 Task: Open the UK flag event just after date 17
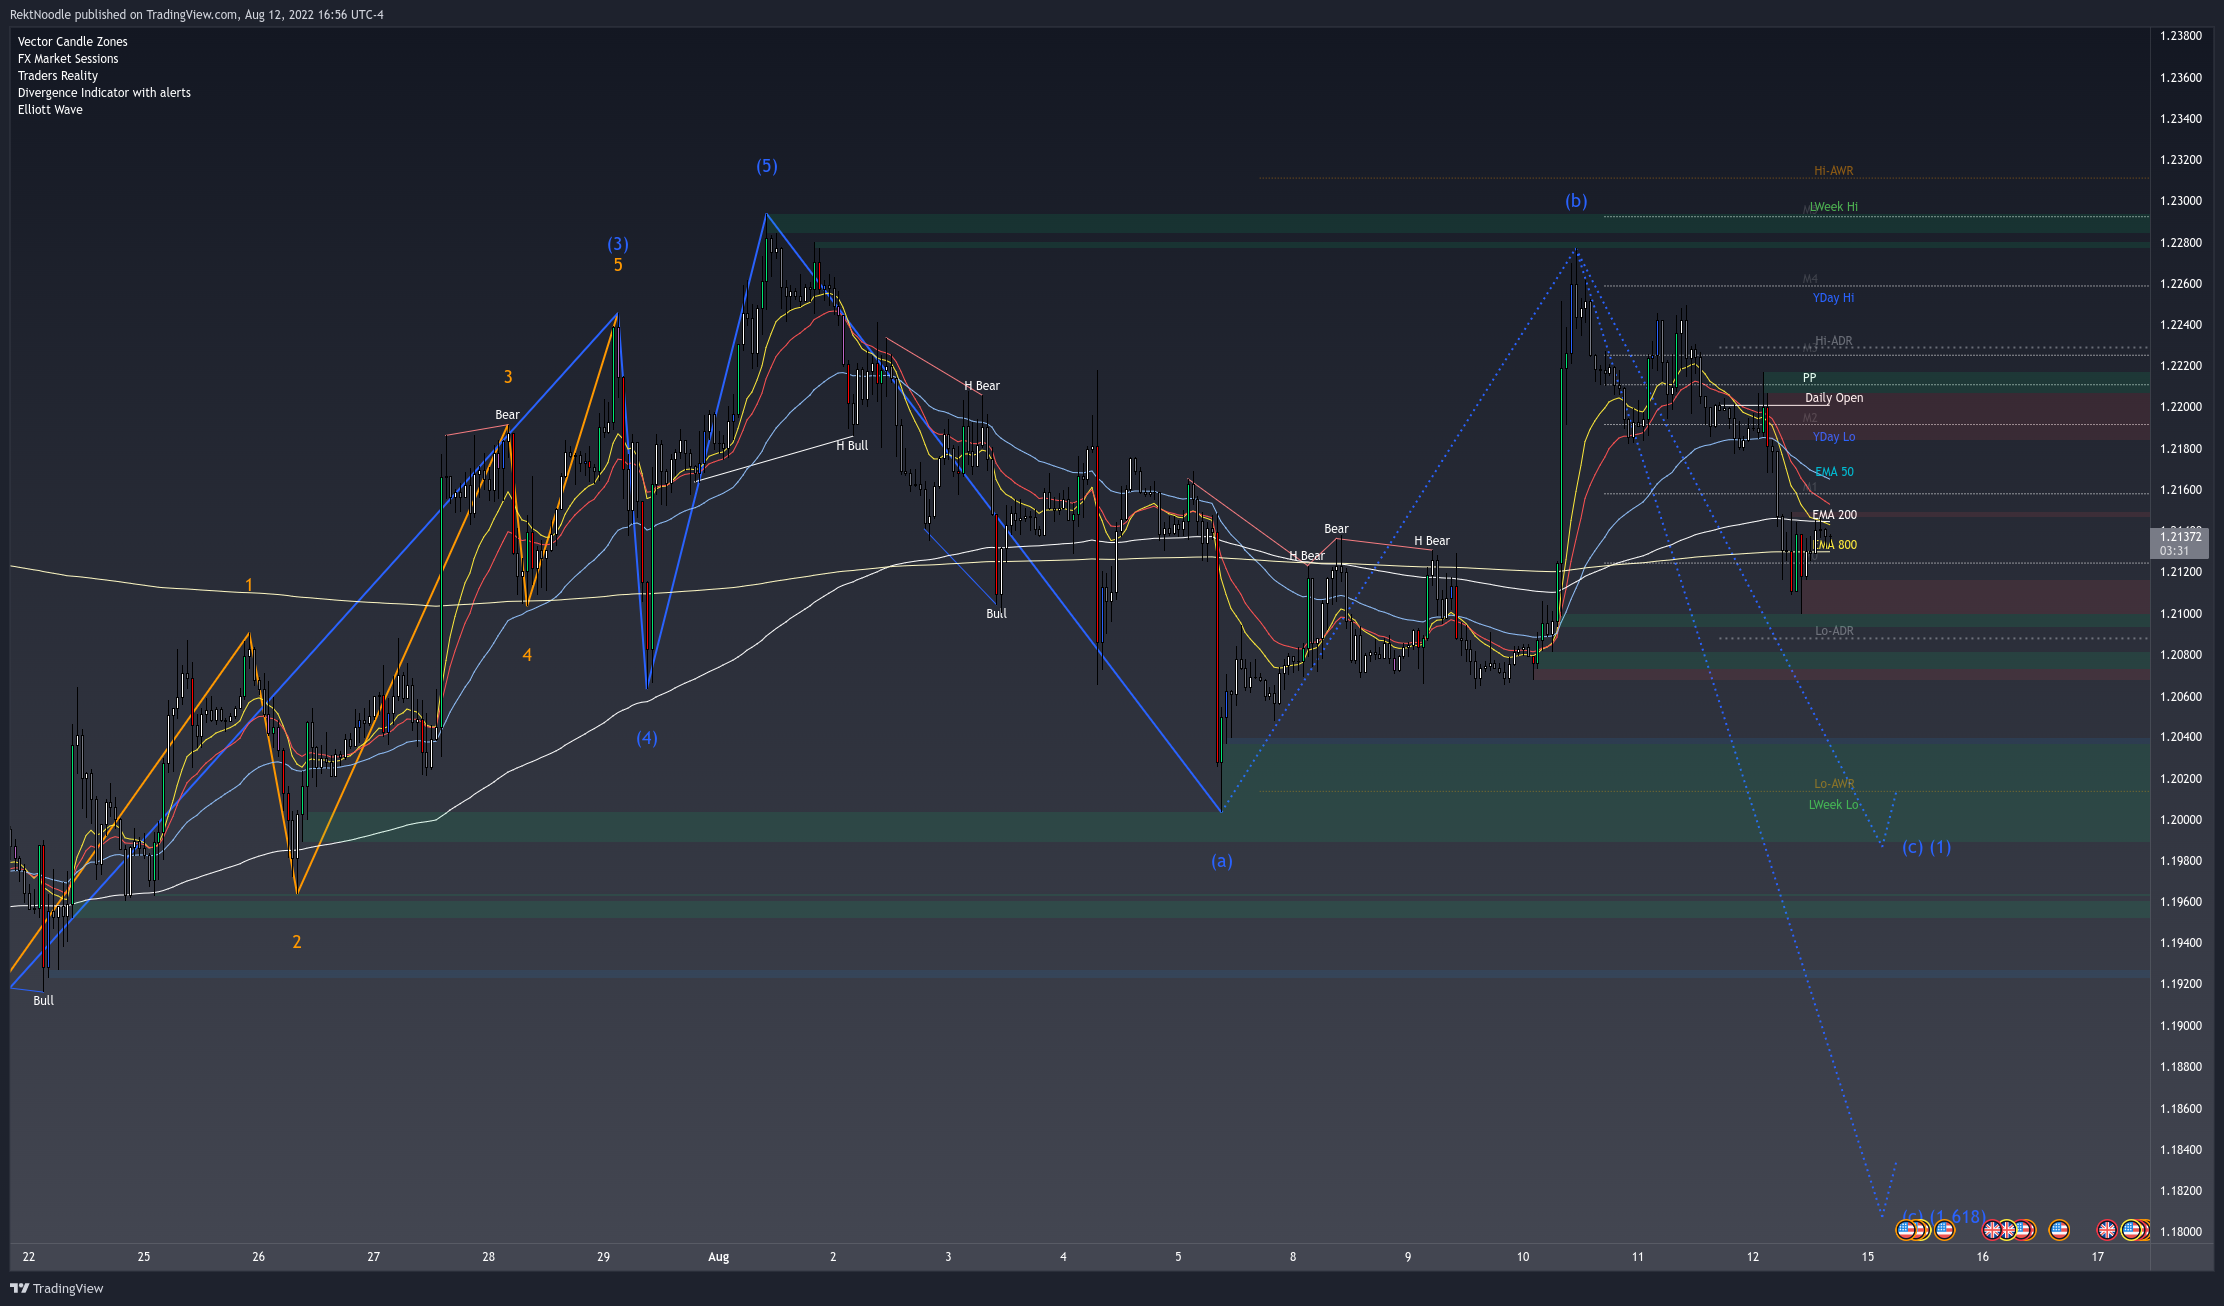tap(2107, 1230)
